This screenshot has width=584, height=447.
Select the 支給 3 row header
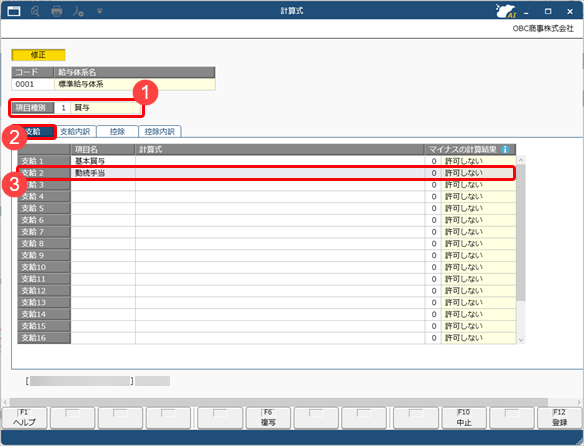click(x=44, y=185)
